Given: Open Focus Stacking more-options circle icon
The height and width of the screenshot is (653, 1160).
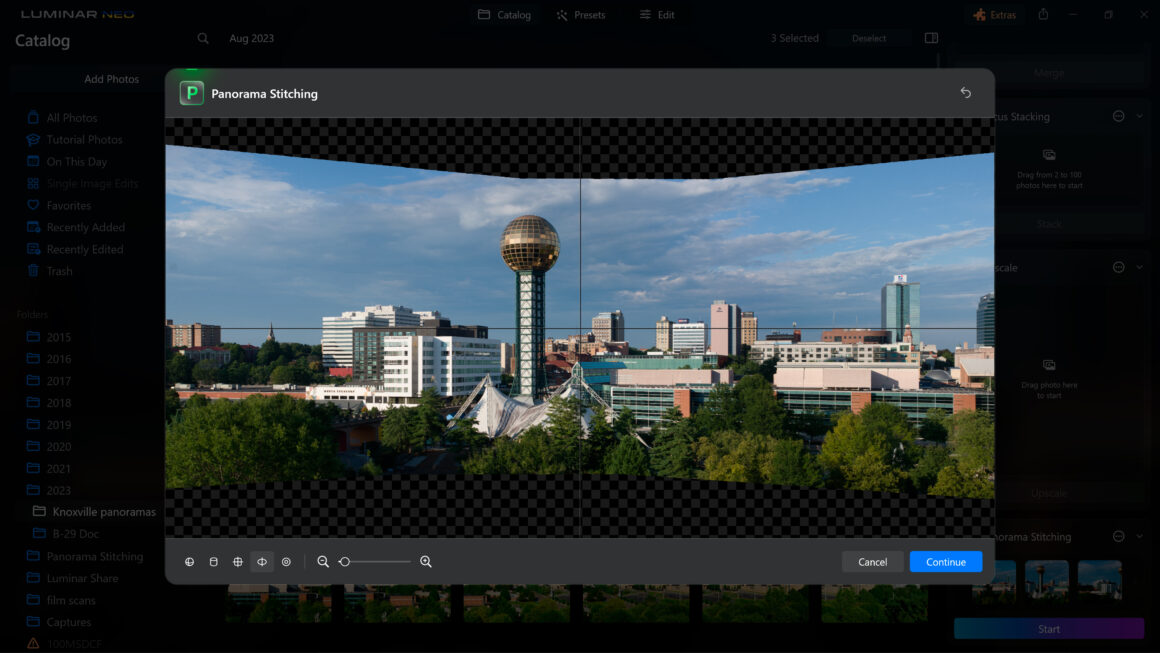Looking at the screenshot, I should (1119, 116).
